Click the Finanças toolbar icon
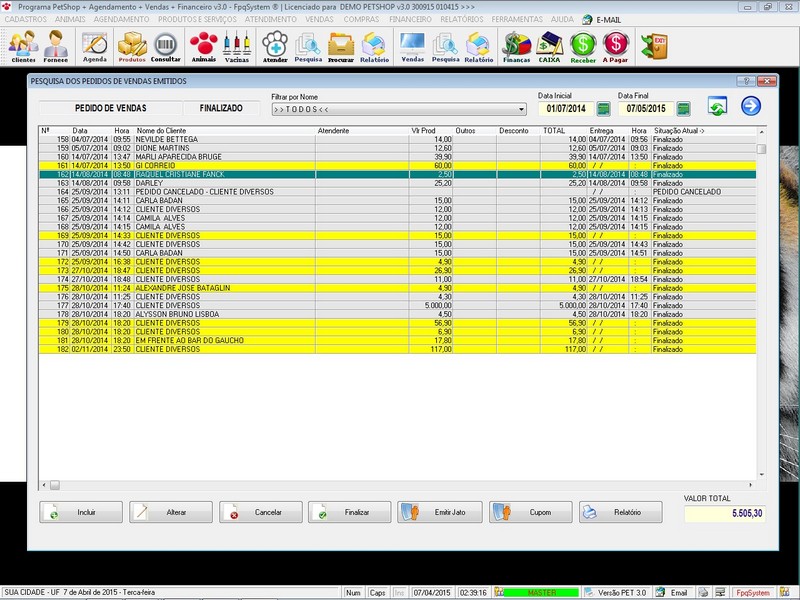 pyautogui.click(x=516, y=45)
